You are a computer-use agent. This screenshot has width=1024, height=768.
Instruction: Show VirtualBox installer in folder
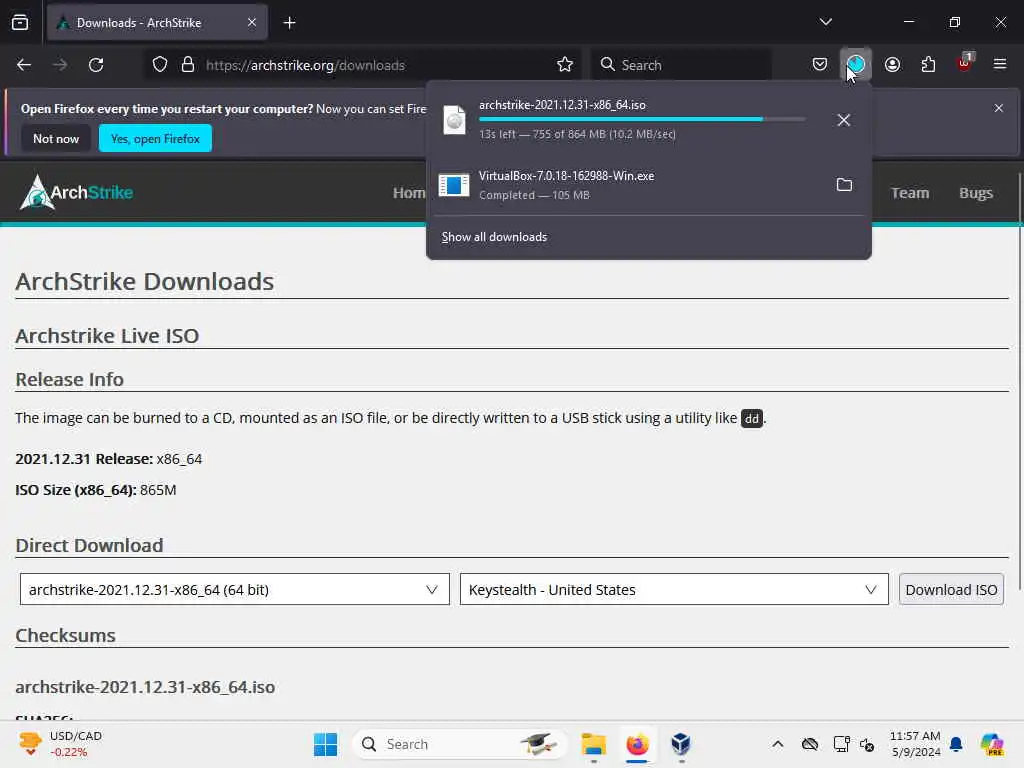[x=844, y=185]
